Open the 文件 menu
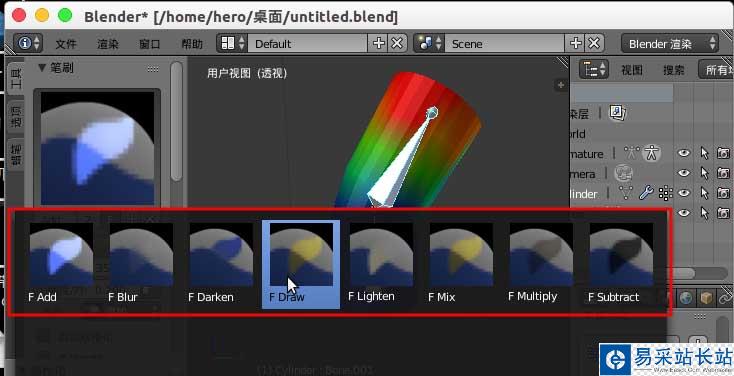Screen dimensions: 734x376 coord(66,44)
